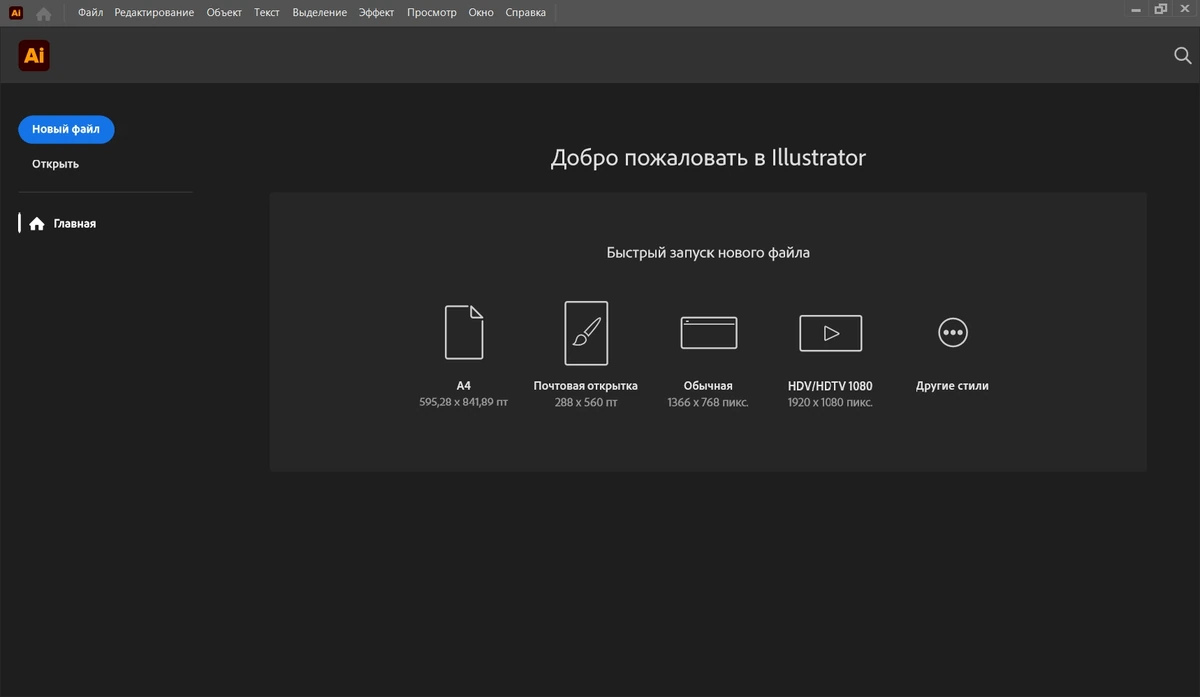Viewport: 1200px width, 697px height.
Task: Minimize the Illustrator window
Action: coord(1134,9)
